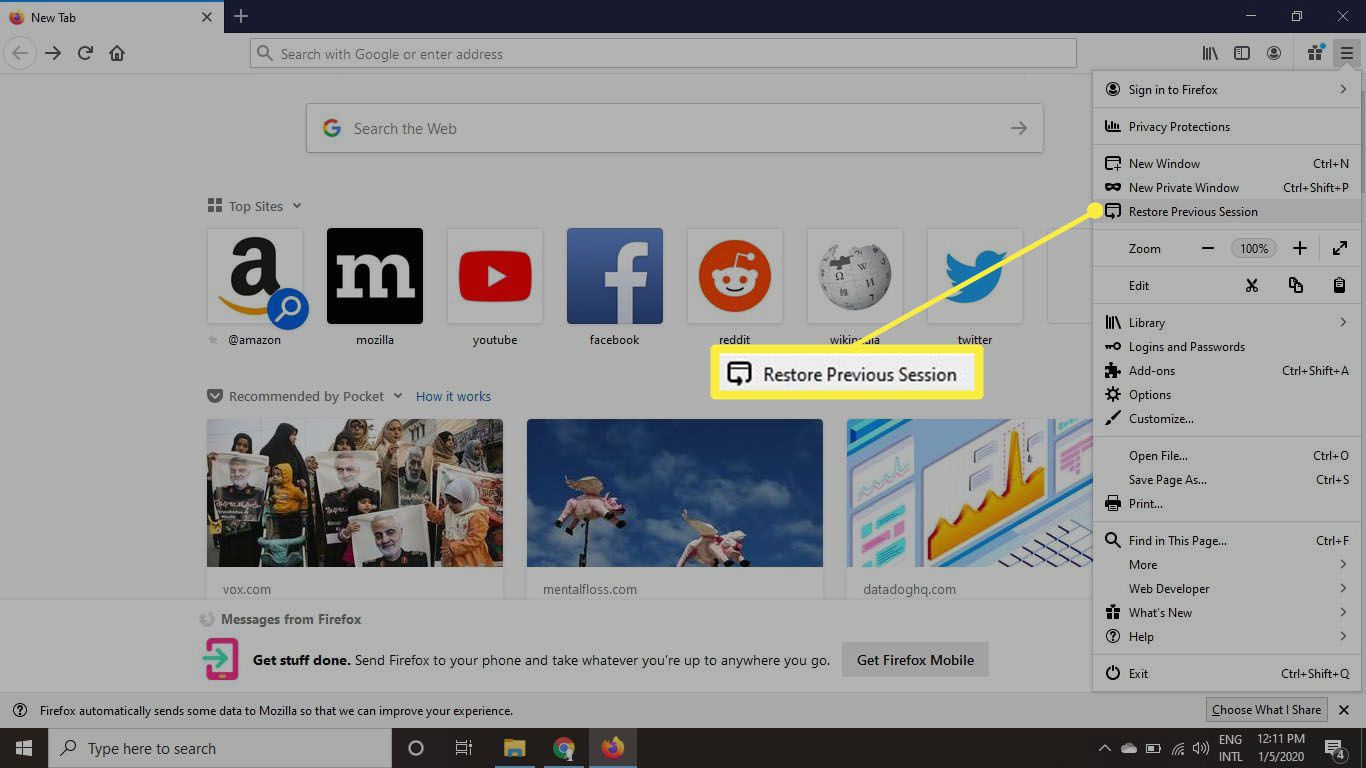Open the vox.com Pocket story thumbnail

pos(355,493)
